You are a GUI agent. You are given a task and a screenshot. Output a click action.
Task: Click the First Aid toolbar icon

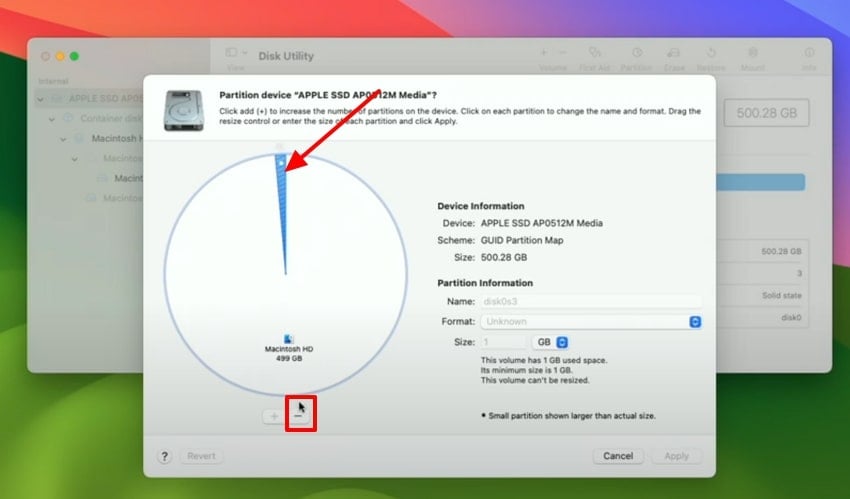tap(595, 53)
